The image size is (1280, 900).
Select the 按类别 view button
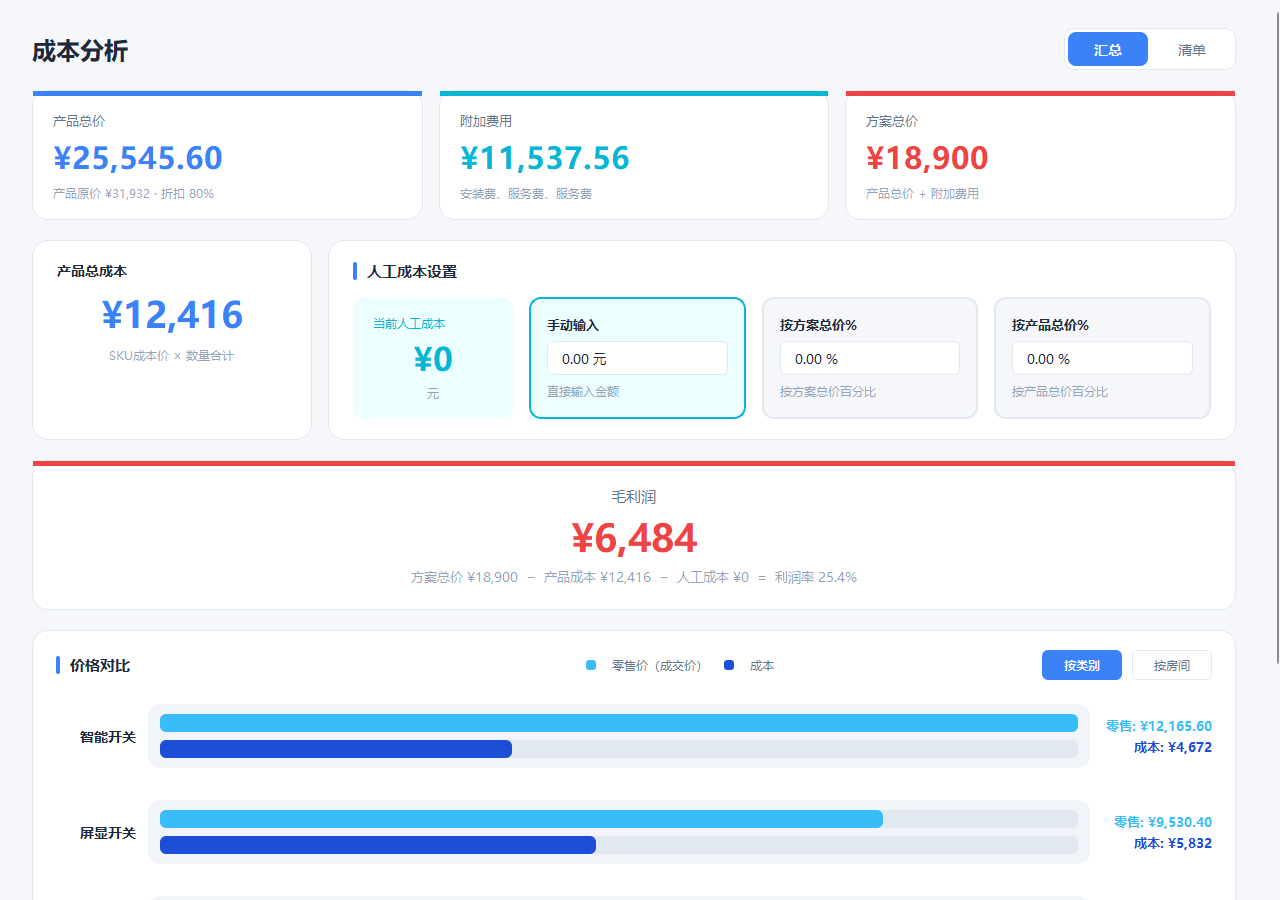(x=1082, y=665)
